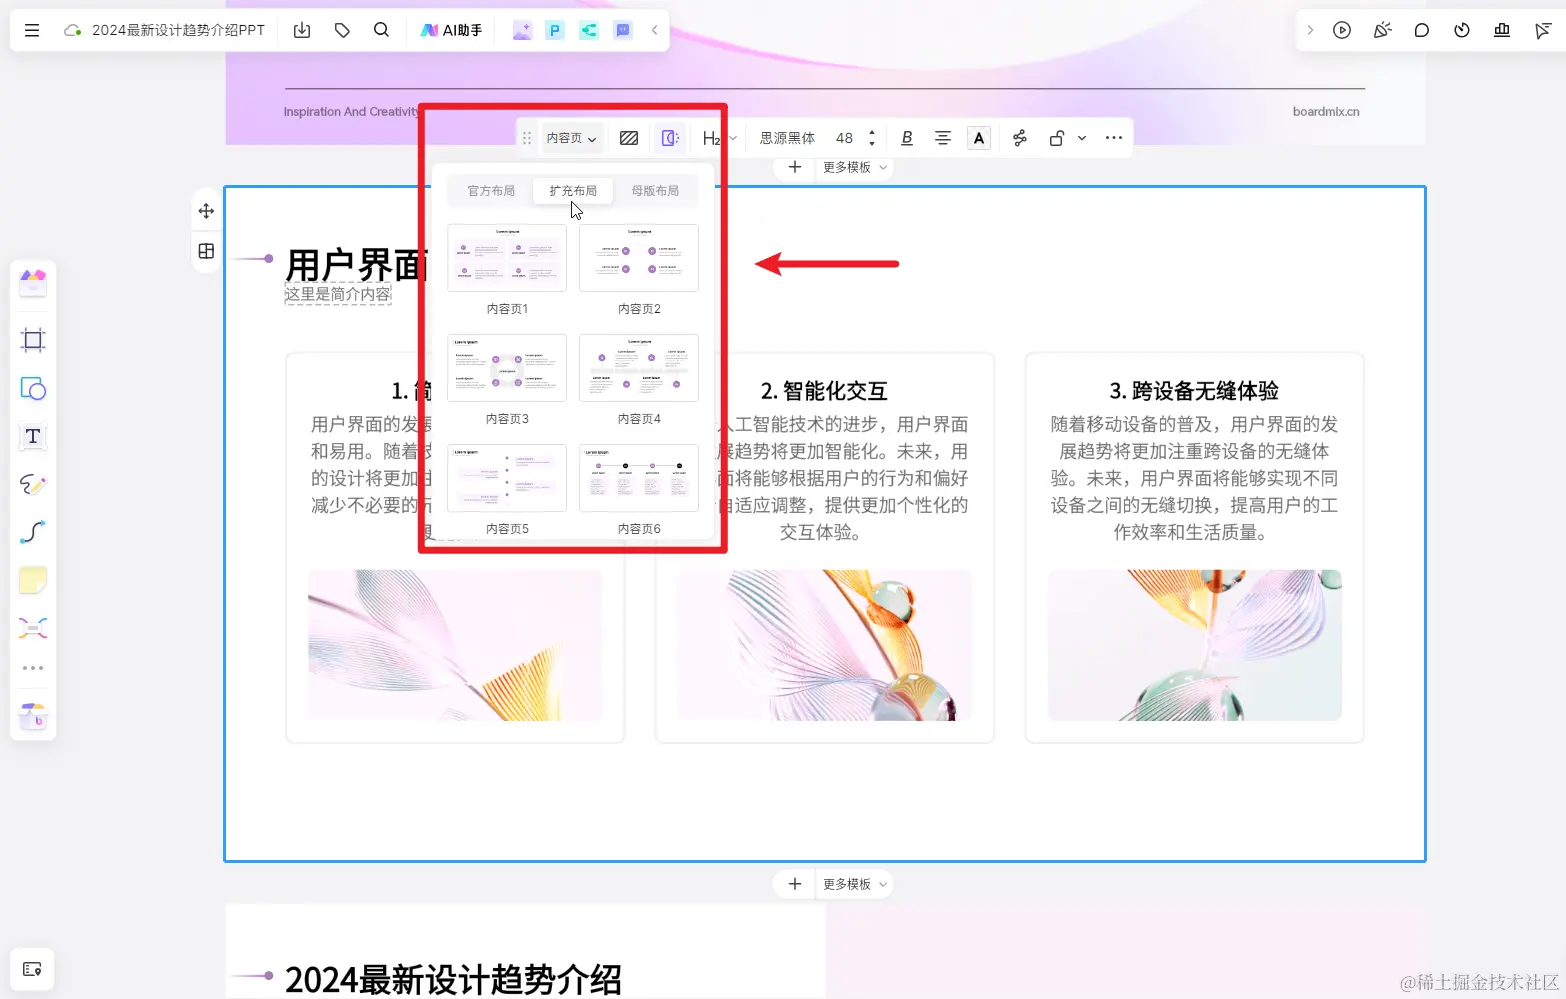Collapse the top toolbar with left chevron
Screen dimensions: 1566x999
655,30
